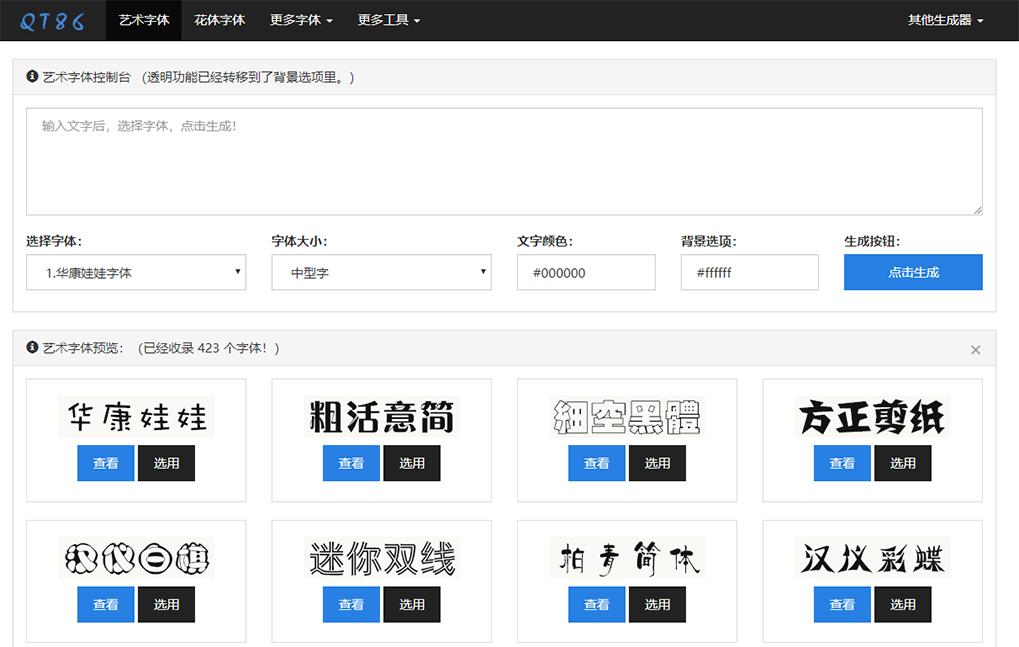Close the 艺术字体预览 panel with the X
Screen dimensions: 1019x647
click(975, 349)
